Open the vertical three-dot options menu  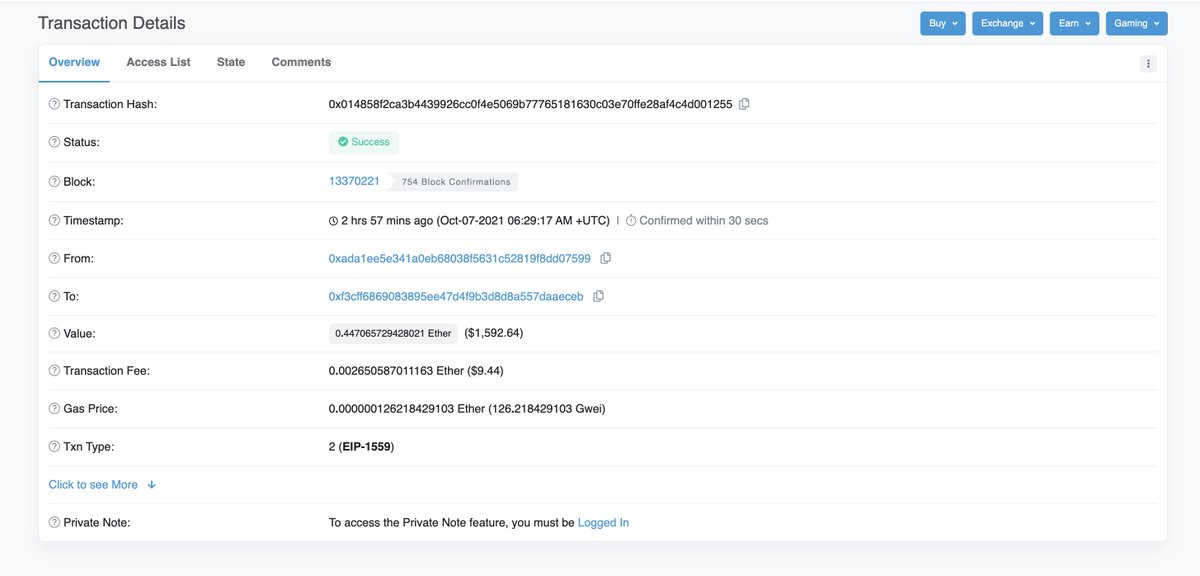coord(1148,63)
